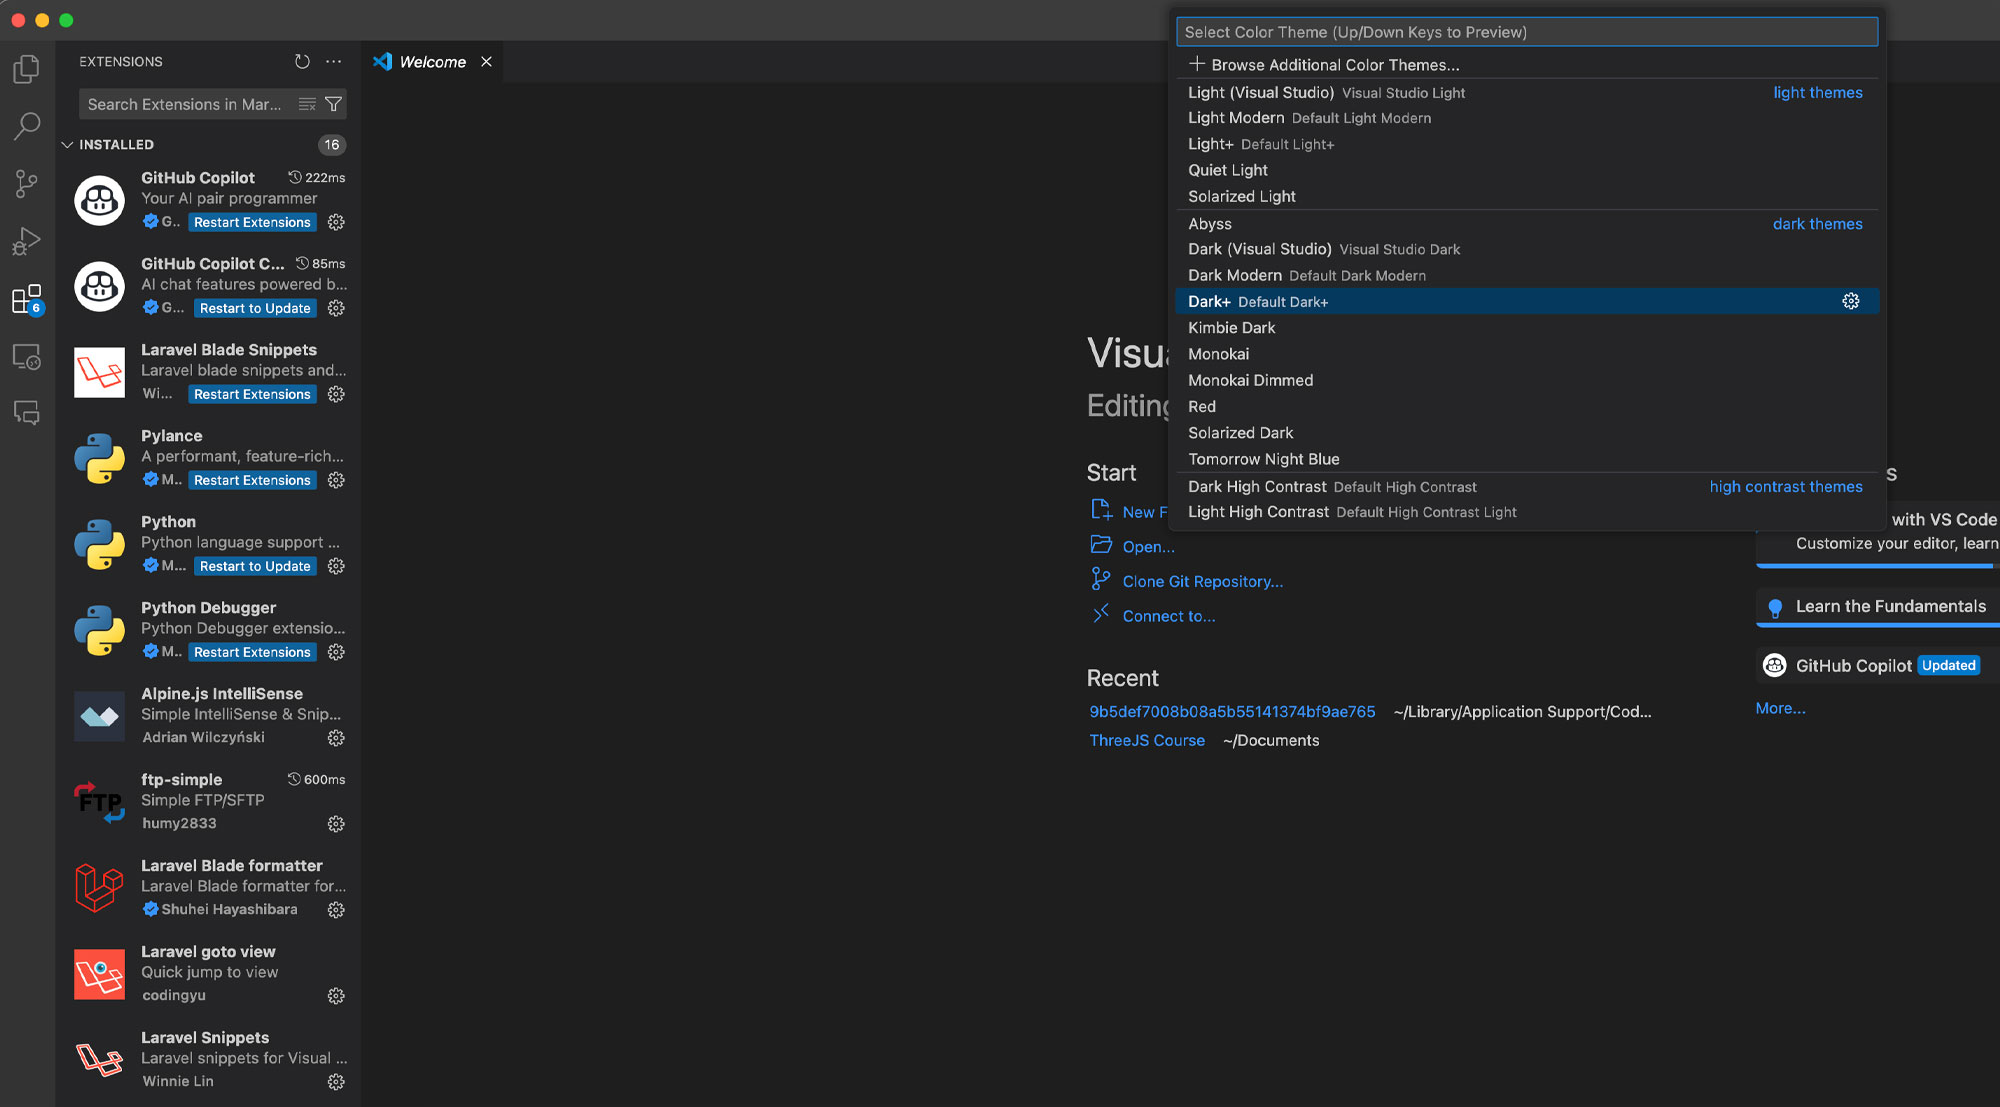The image size is (2000, 1107).
Task: Click the More... walkthroughs link
Action: coord(1780,708)
